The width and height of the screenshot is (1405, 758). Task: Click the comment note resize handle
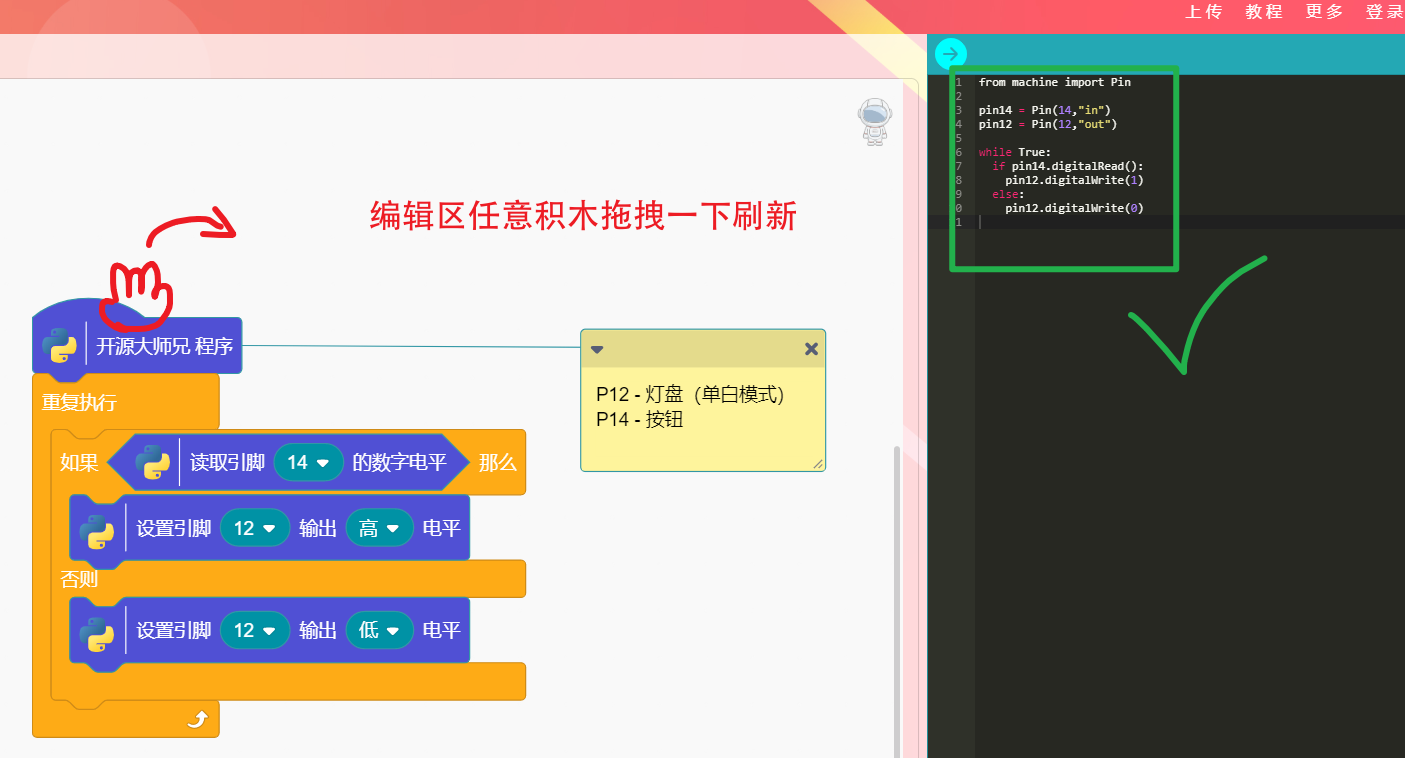click(x=818, y=463)
